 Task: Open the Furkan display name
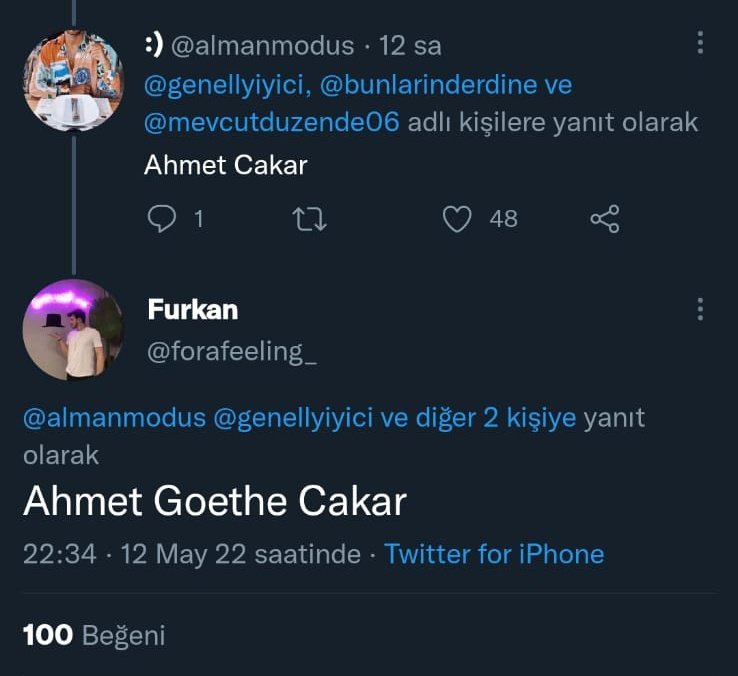tap(193, 309)
